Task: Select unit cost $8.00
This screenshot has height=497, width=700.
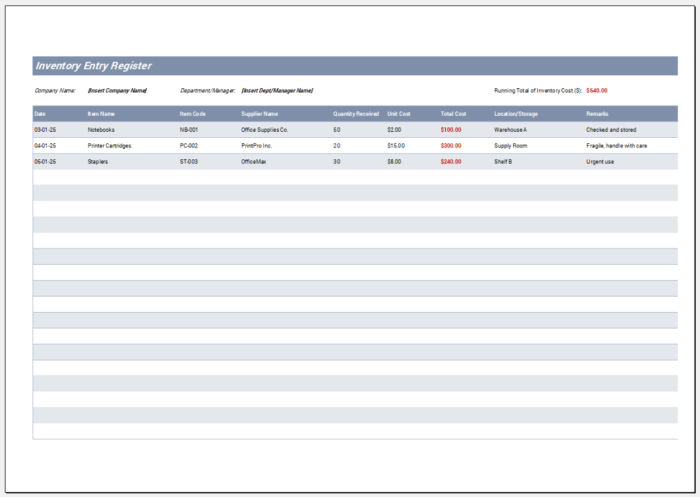Action: [x=394, y=162]
